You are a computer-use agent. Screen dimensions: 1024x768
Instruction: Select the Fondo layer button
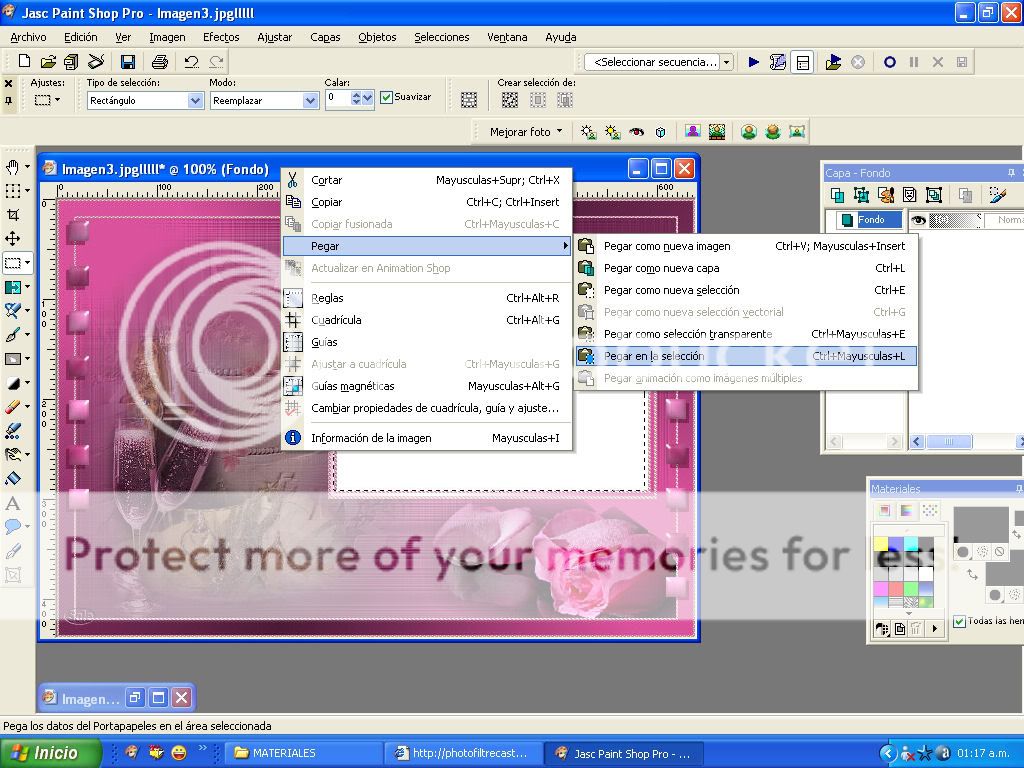pyautogui.click(x=870, y=220)
